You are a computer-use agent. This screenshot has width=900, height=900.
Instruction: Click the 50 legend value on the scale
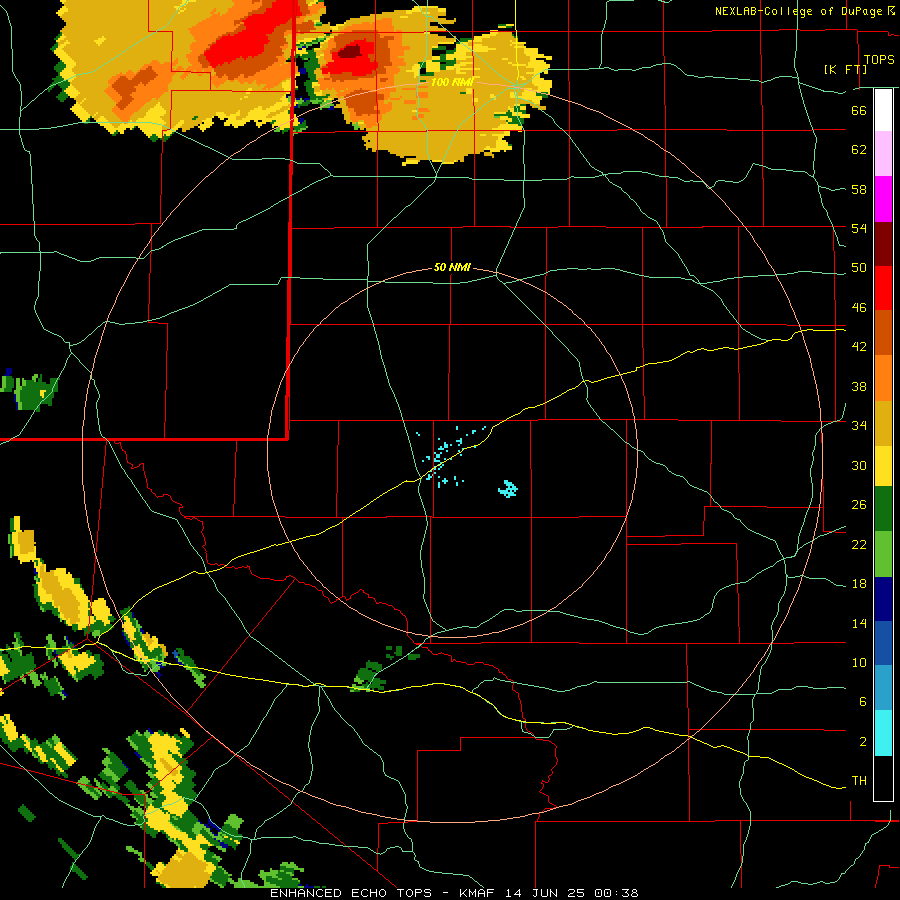[x=859, y=268]
